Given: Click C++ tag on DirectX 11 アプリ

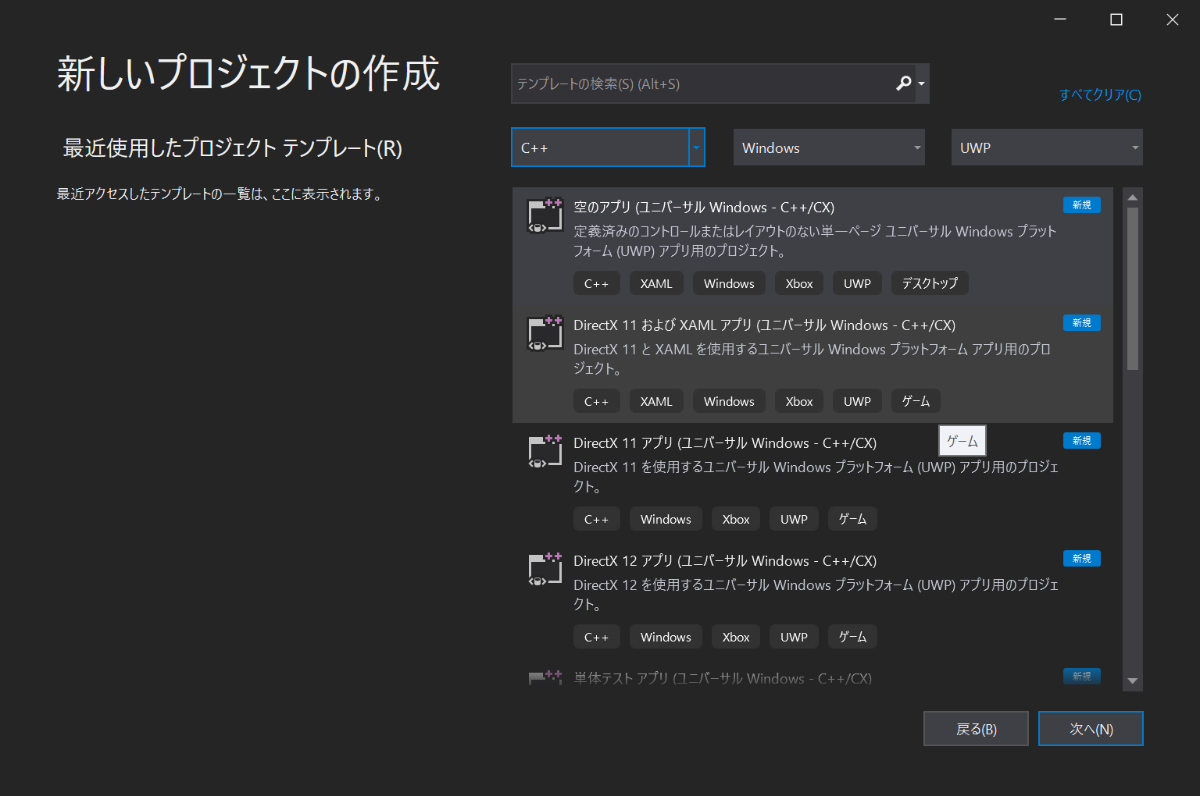Looking at the screenshot, I should [597, 519].
